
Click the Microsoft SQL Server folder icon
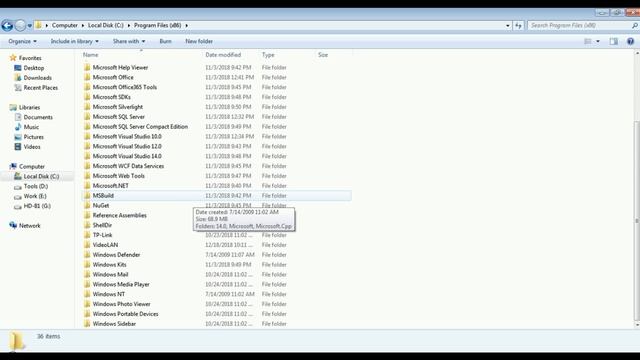[x=87, y=117]
